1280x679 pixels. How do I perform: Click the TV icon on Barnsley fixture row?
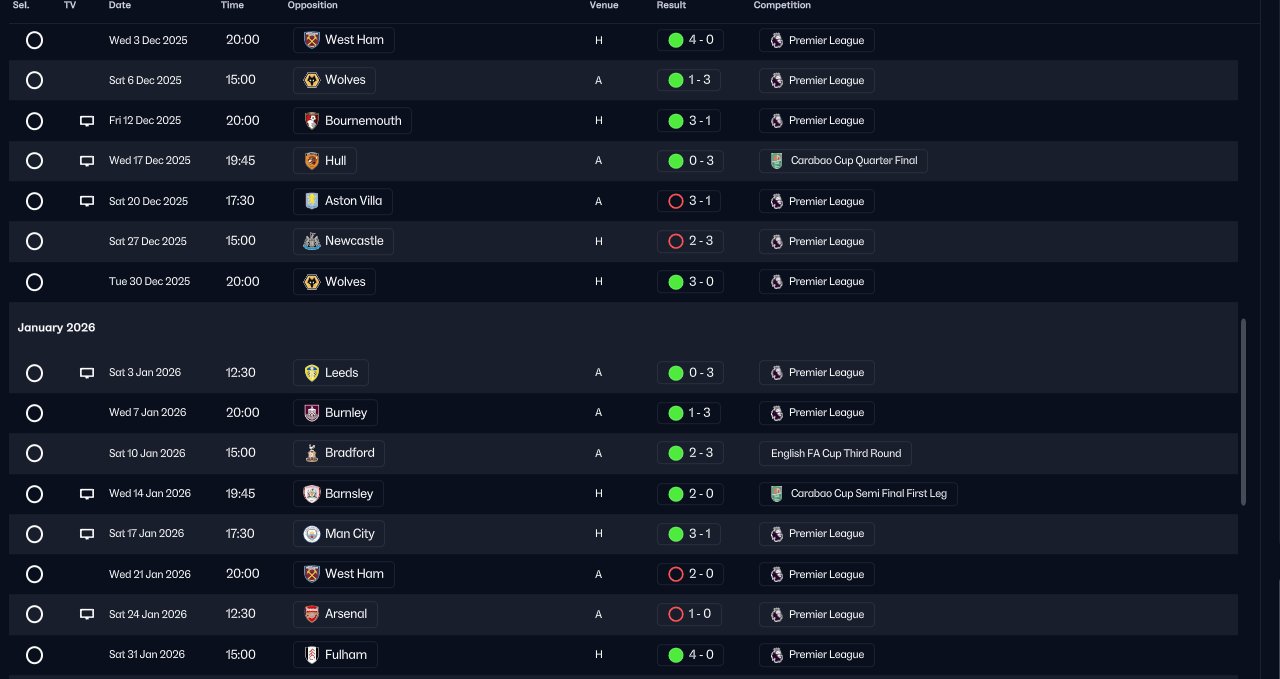click(87, 494)
